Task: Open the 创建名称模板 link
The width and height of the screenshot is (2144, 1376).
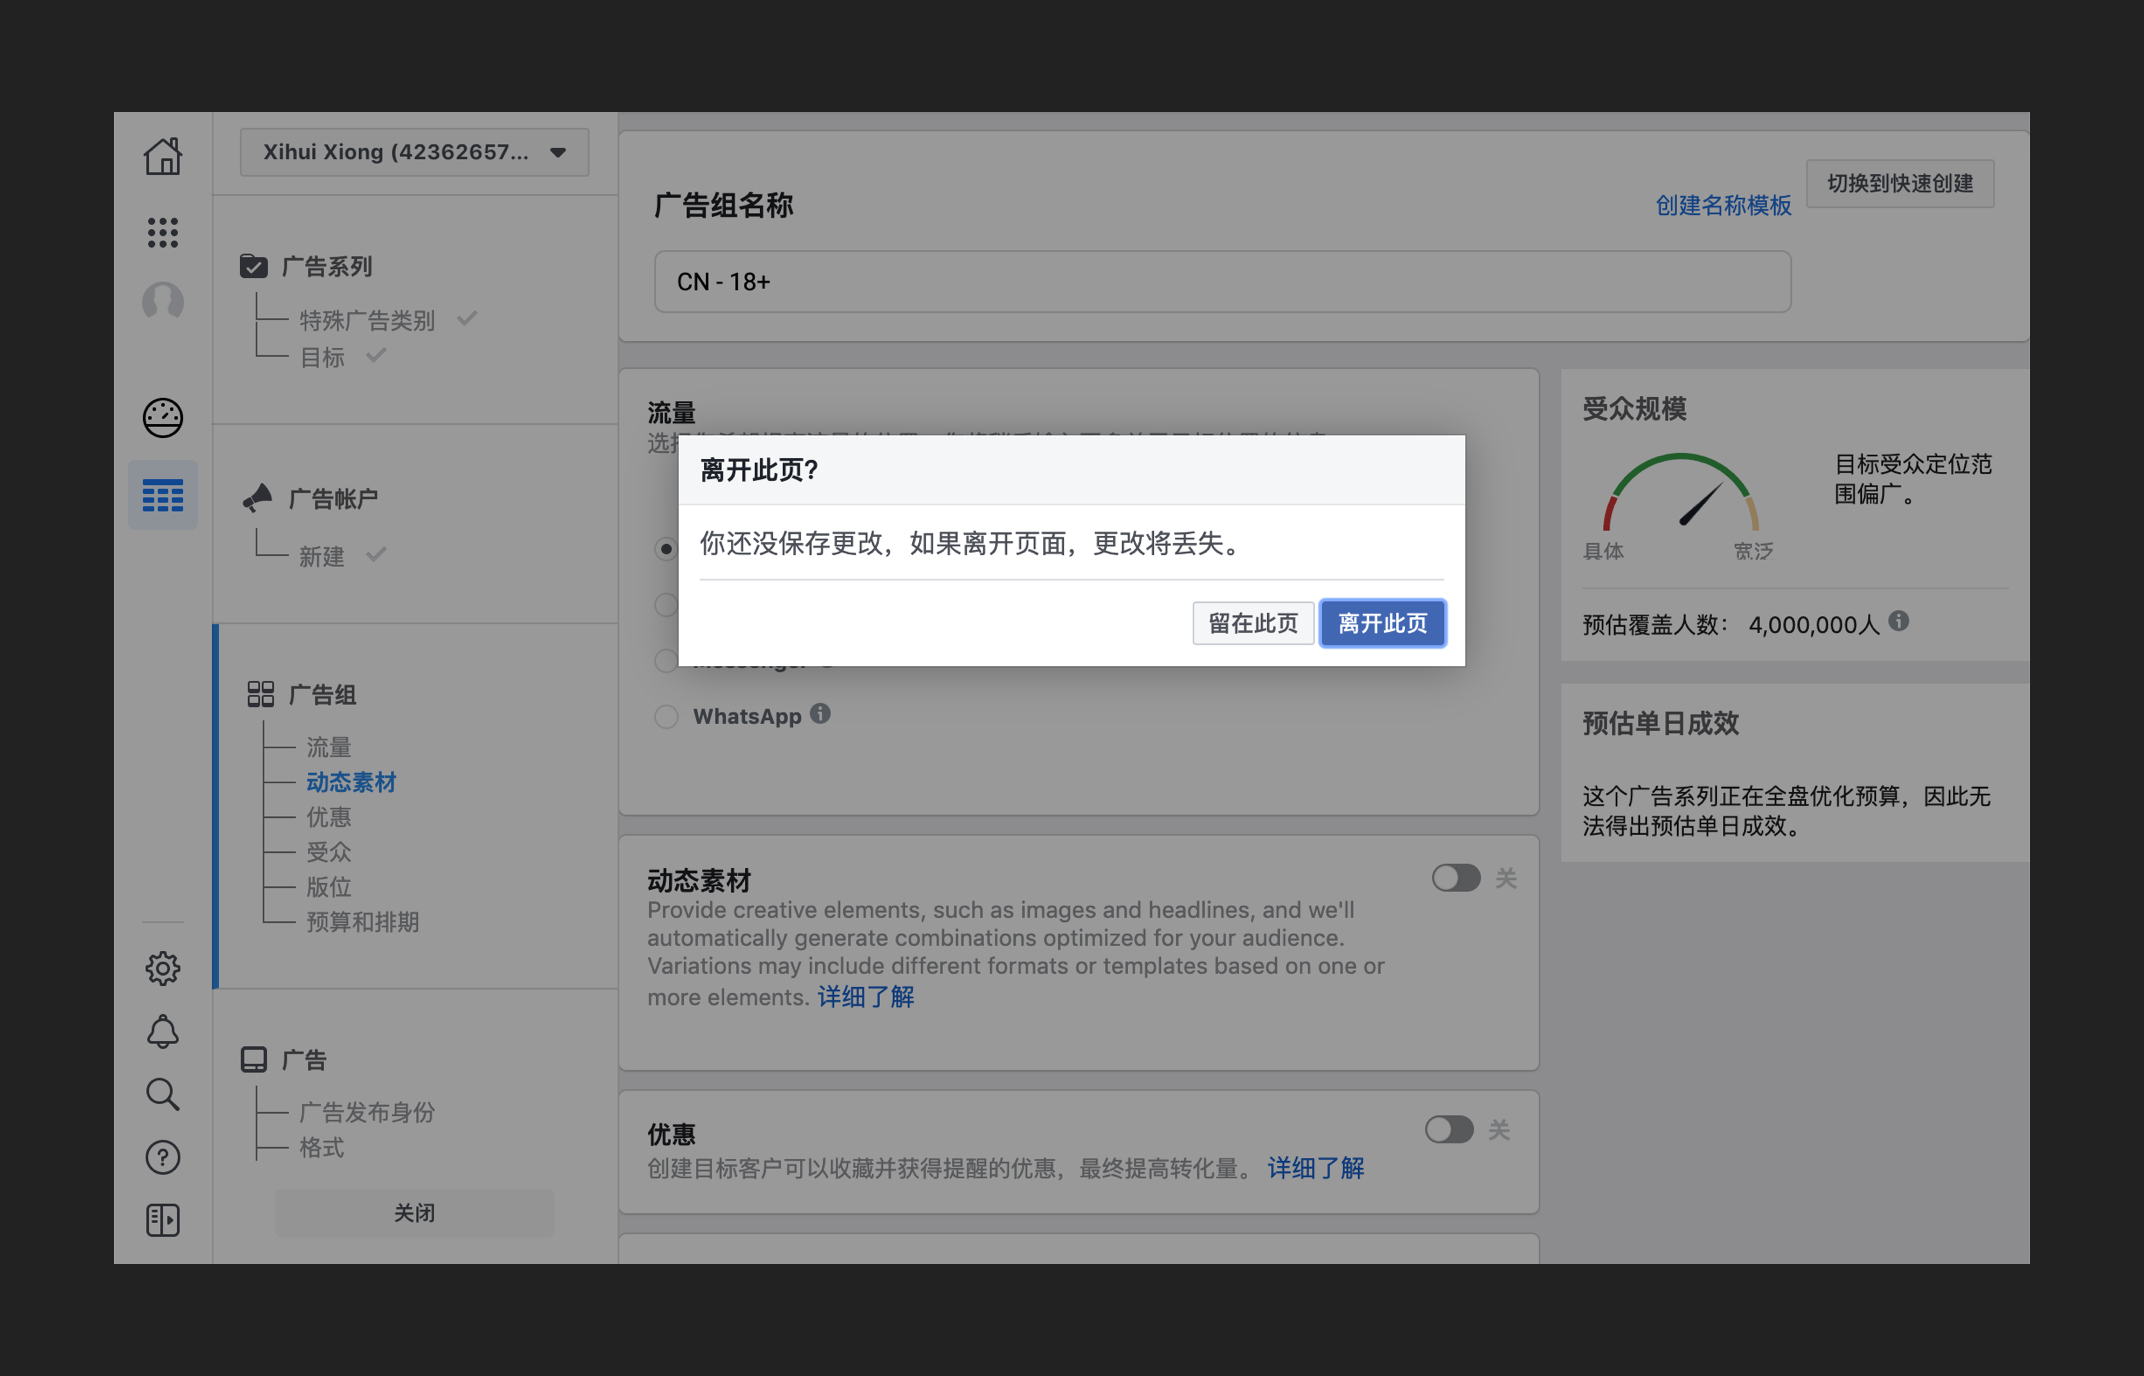Action: tap(1723, 206)
